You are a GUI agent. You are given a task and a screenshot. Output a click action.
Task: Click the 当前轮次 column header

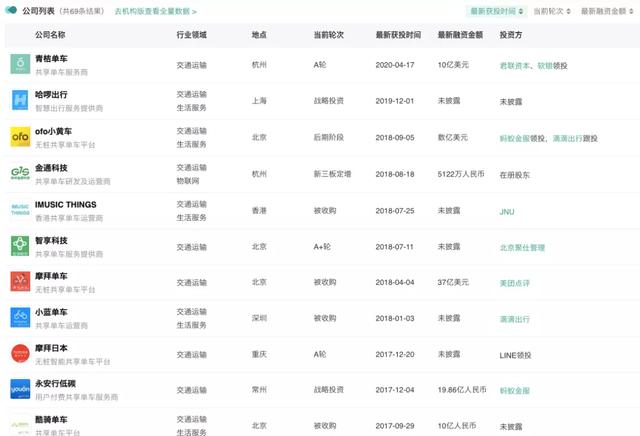click(x=329, y=35)
